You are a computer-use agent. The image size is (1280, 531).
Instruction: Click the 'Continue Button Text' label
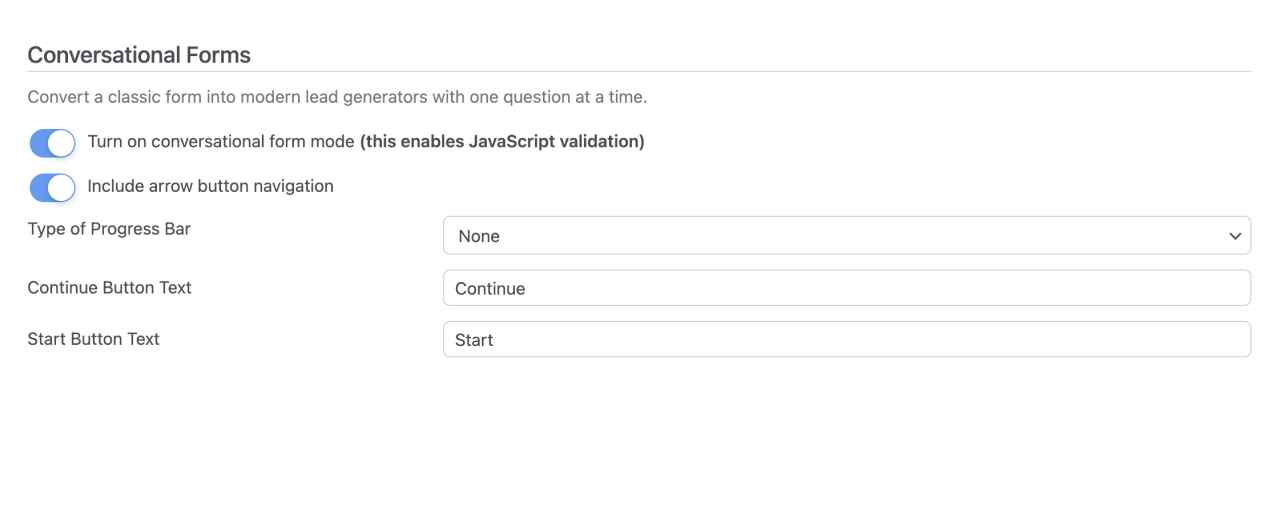109,288
